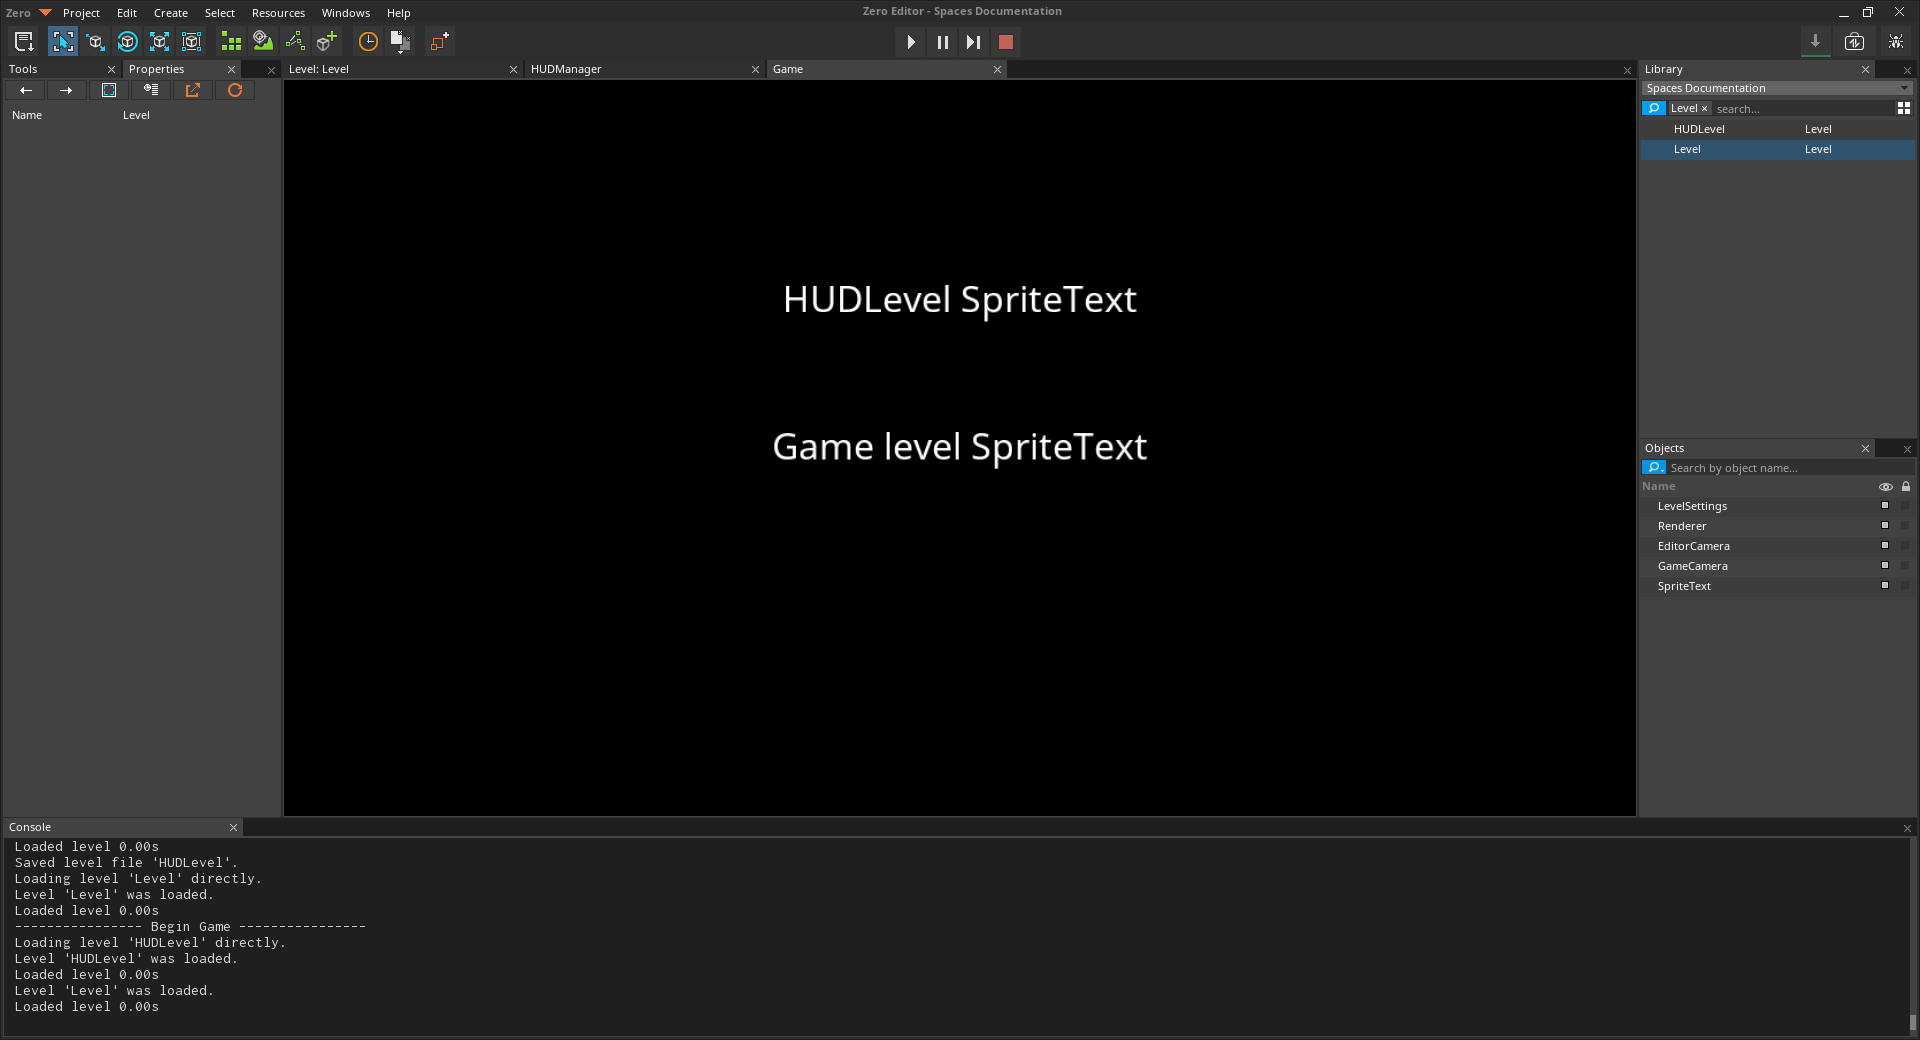Open the Create menu

[171, 13]
